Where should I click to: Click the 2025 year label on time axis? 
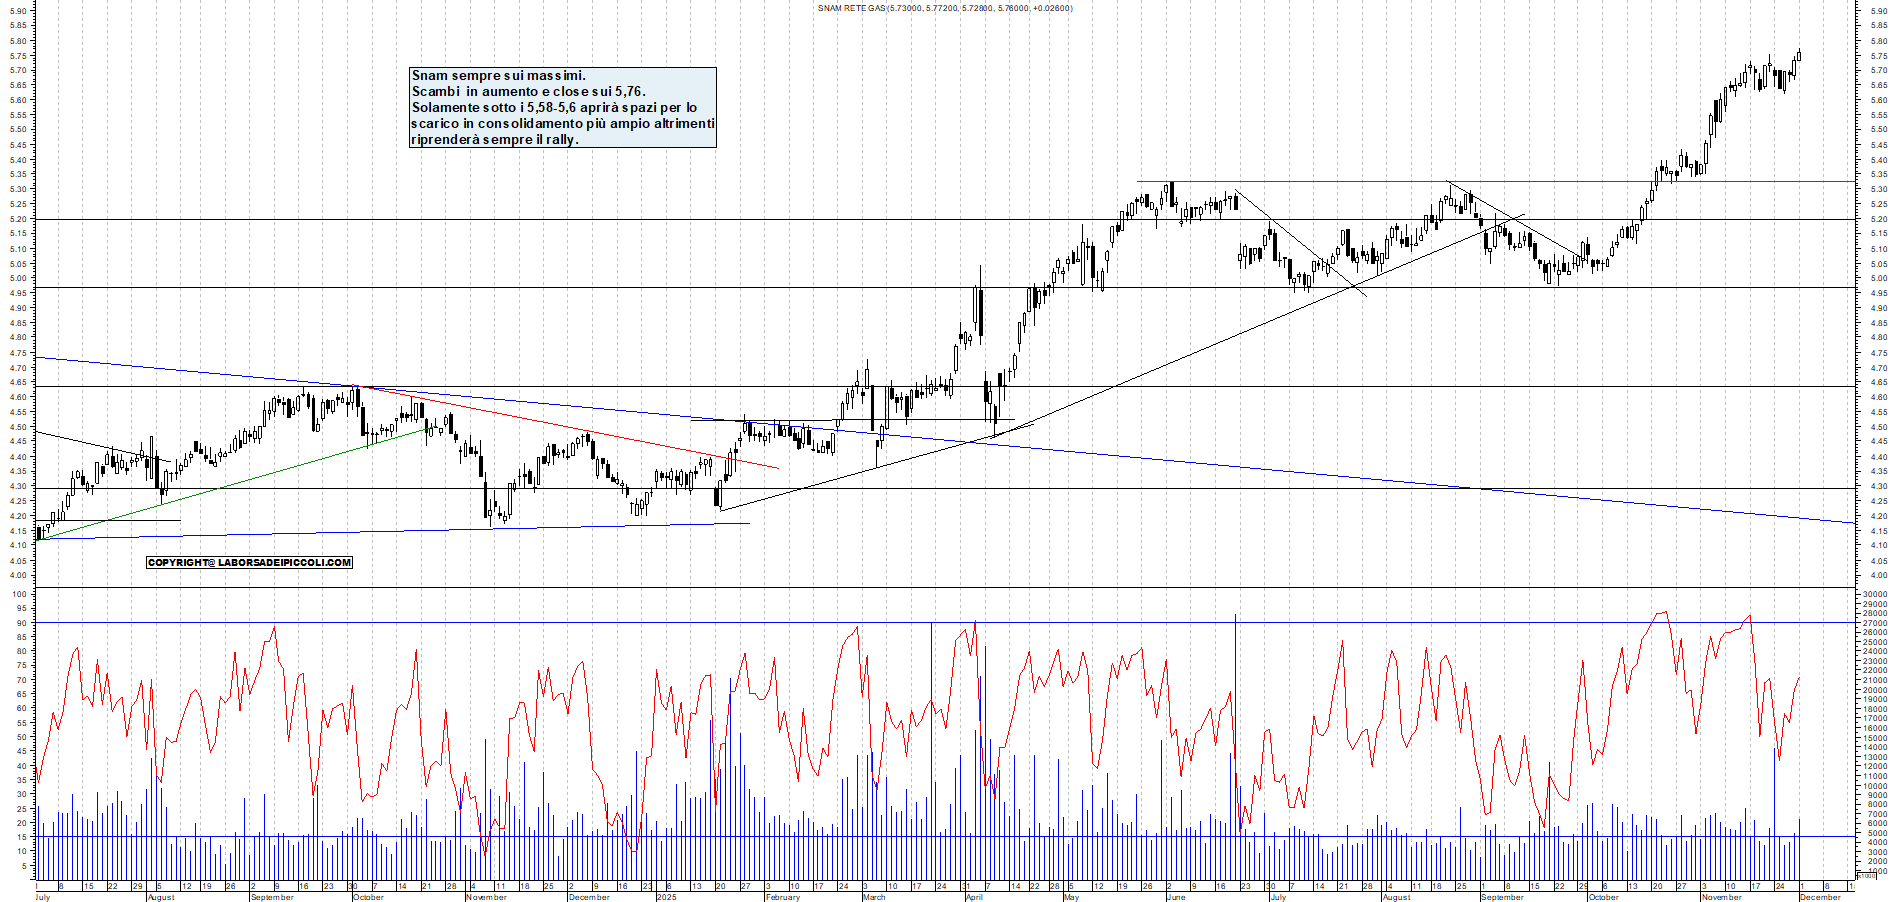(x=666, y=897)
